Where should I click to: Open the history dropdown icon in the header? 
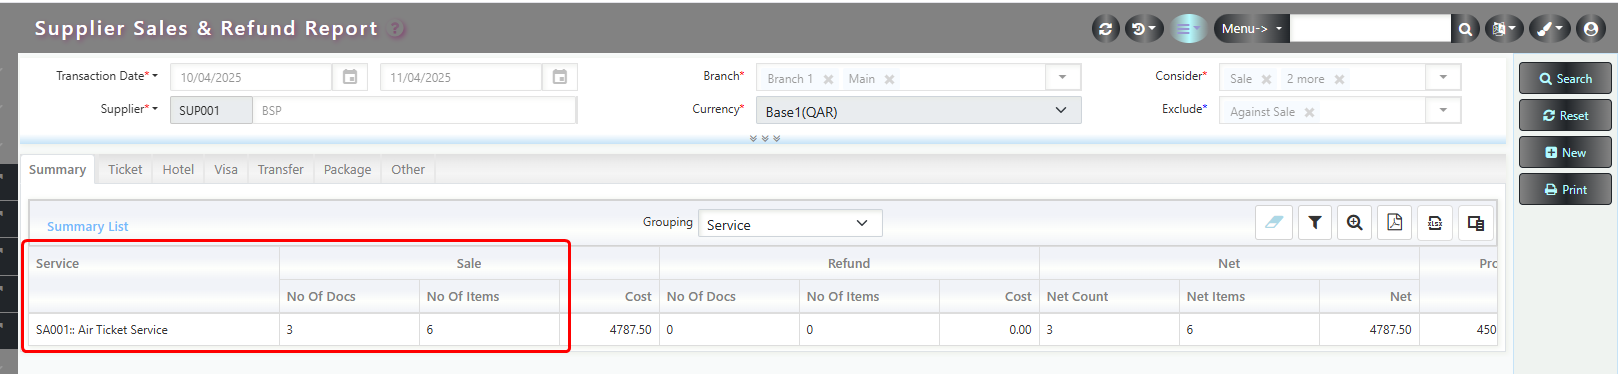pos(1143,29)
